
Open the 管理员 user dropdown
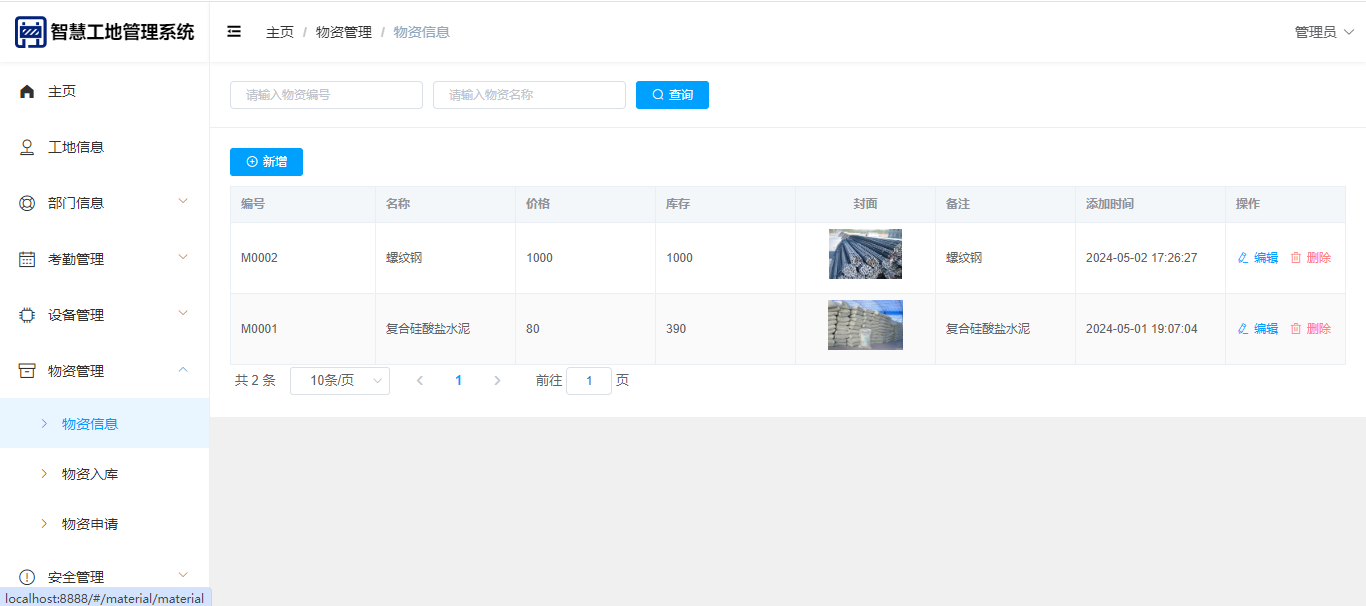1323,32
